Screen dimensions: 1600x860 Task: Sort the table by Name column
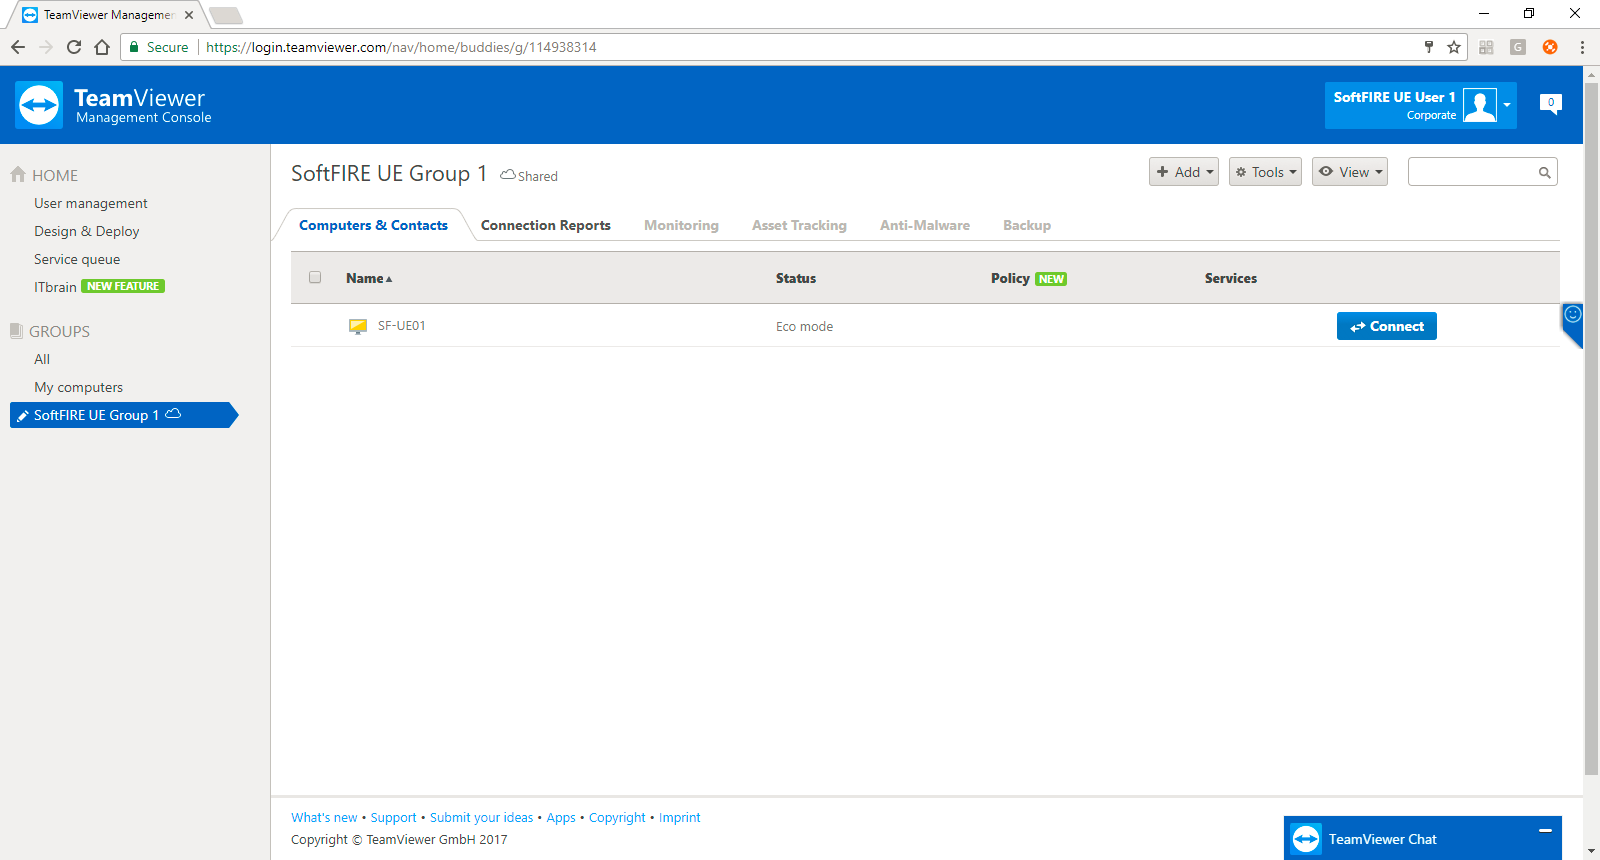(369, 278)
